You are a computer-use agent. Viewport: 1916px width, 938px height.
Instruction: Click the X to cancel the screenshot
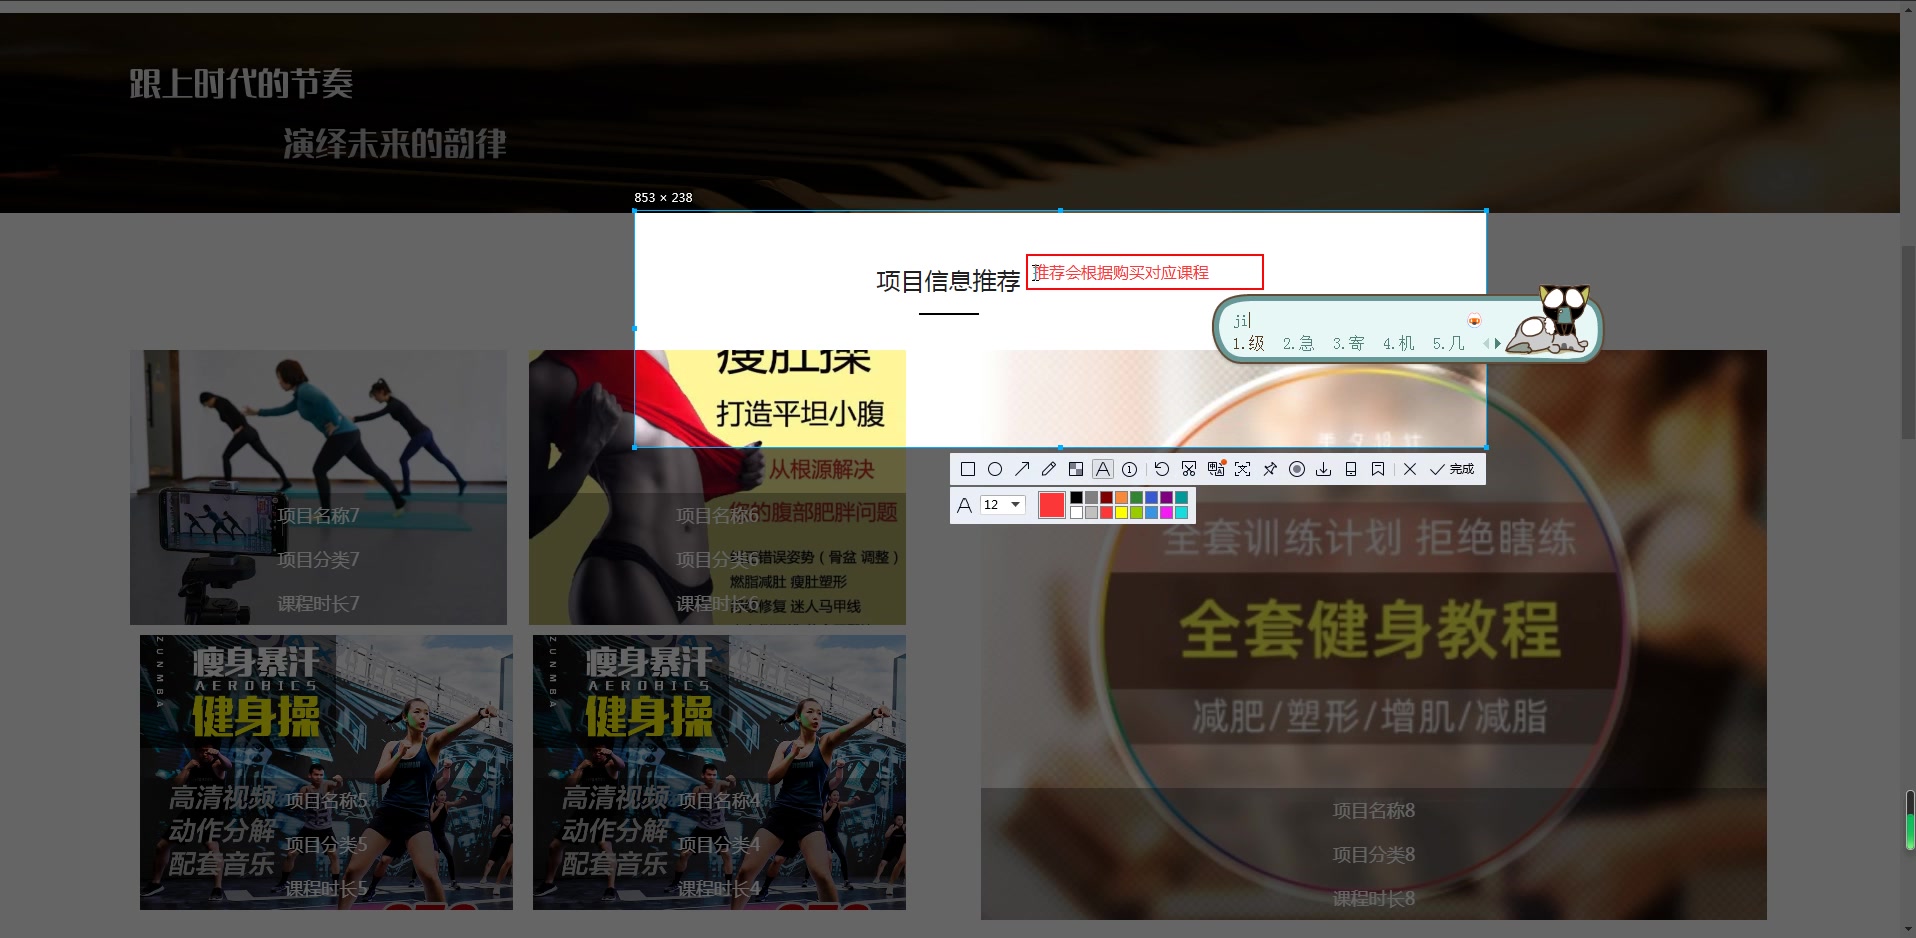point(1409,468)
